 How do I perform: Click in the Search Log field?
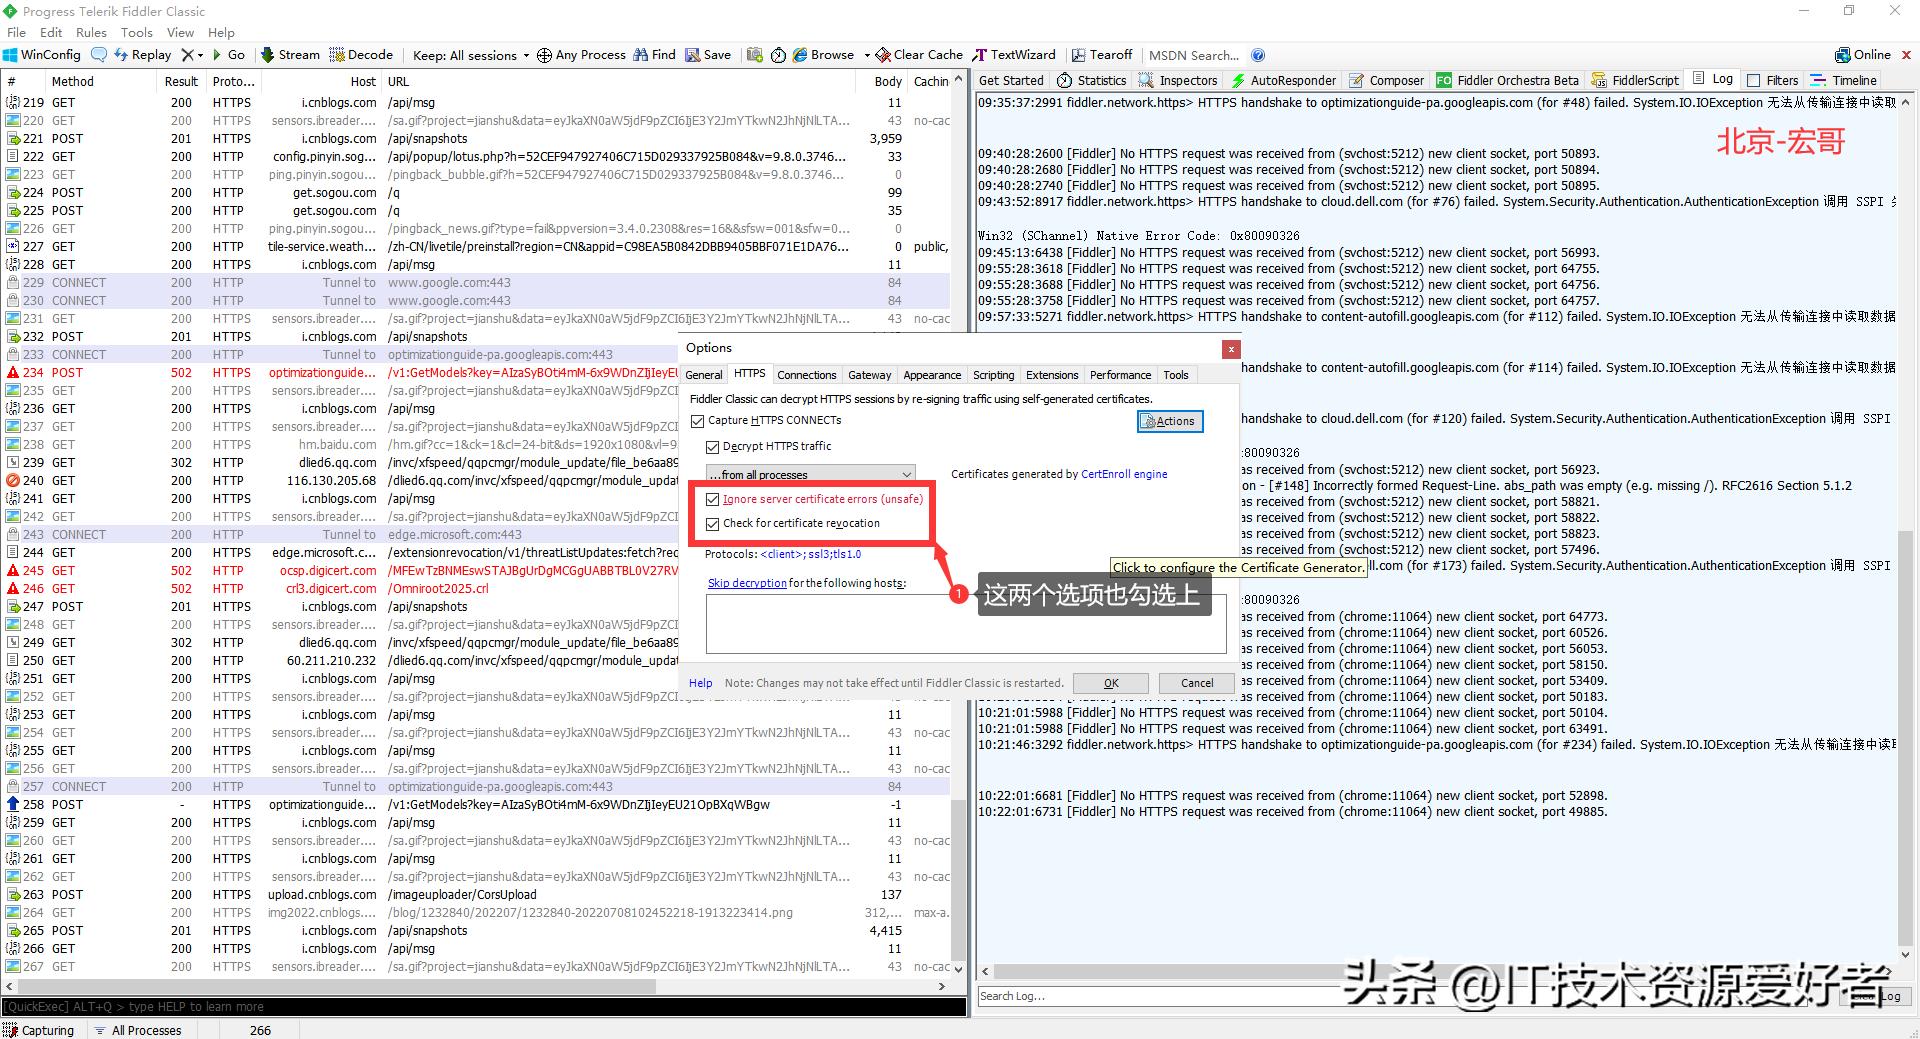(1150, 996)
